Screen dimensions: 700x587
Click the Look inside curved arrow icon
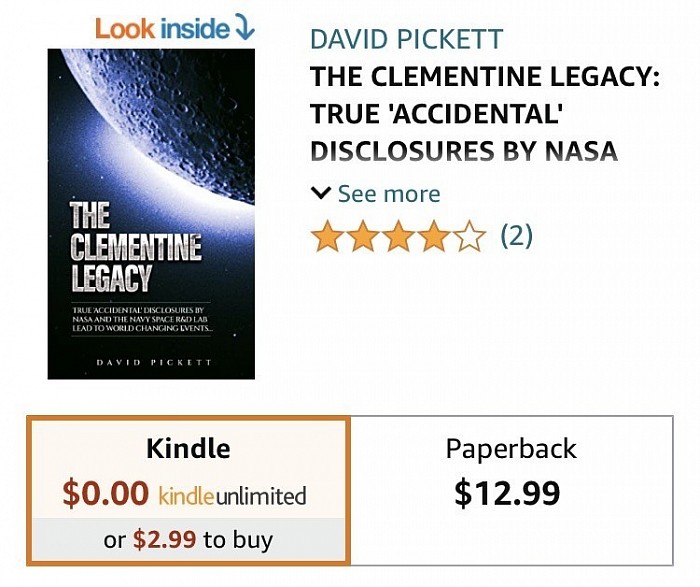(244, 27)
